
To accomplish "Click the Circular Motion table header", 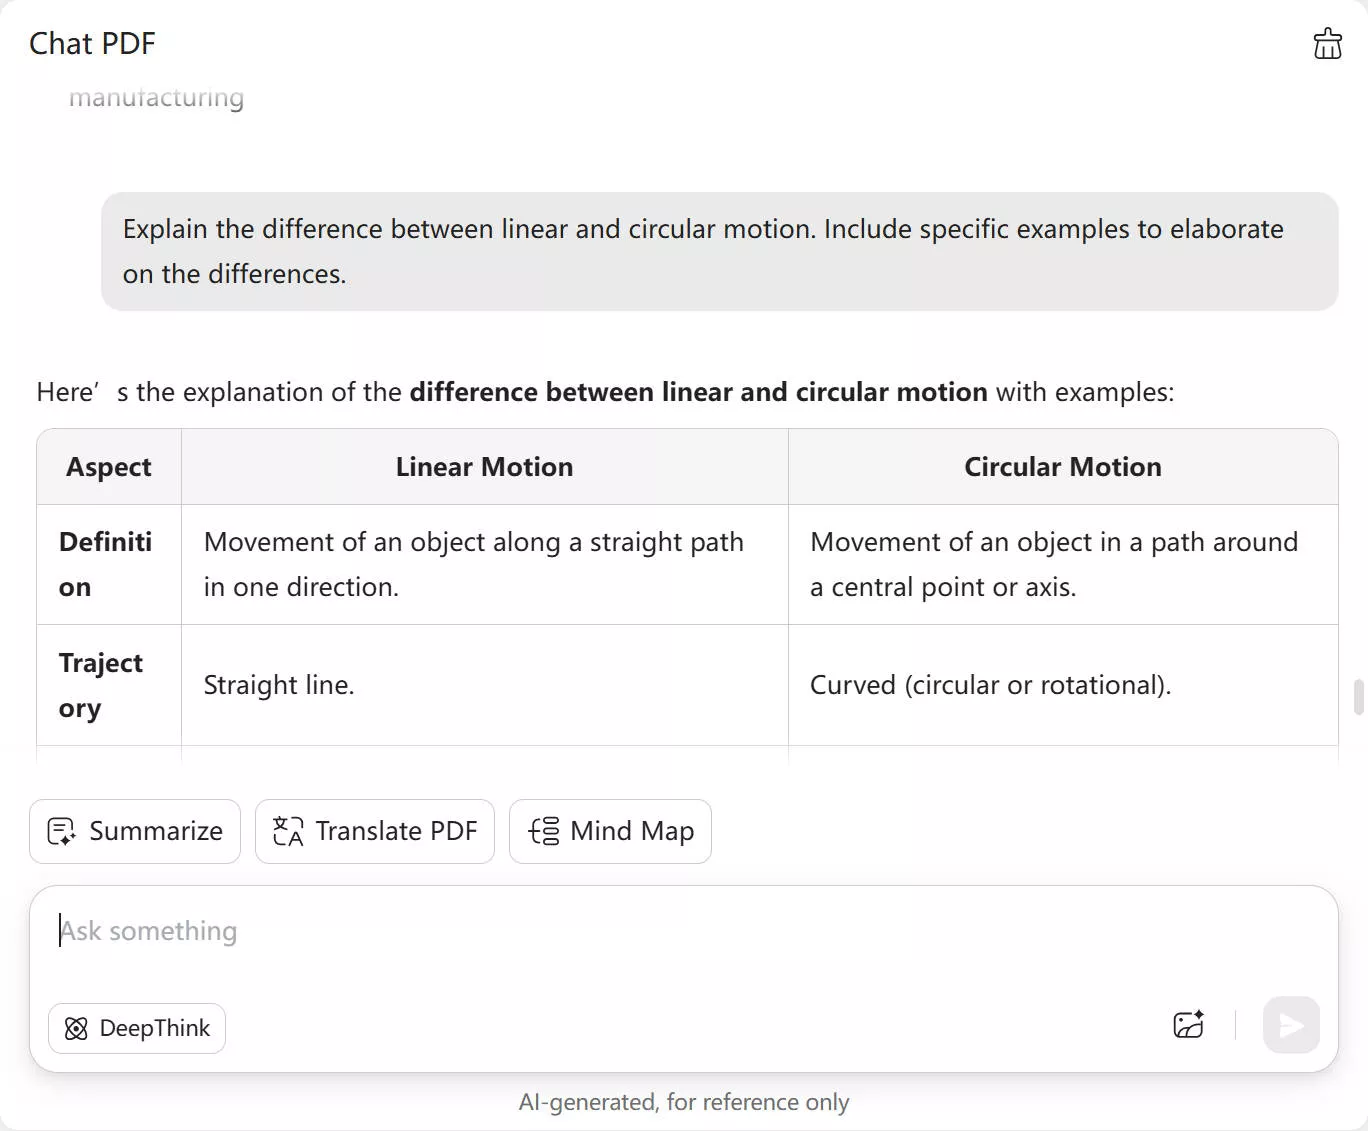I will (1062, 466).
